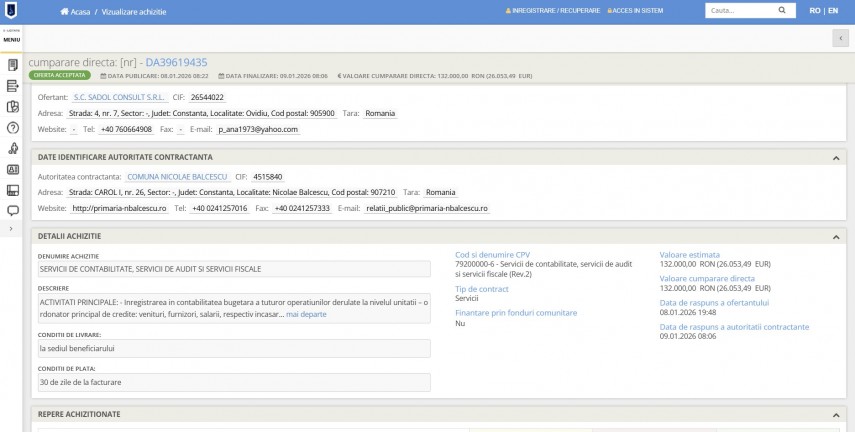Click the ID card icon in sidebar
This screenshot has height=432, width=855.
[13, 169]
